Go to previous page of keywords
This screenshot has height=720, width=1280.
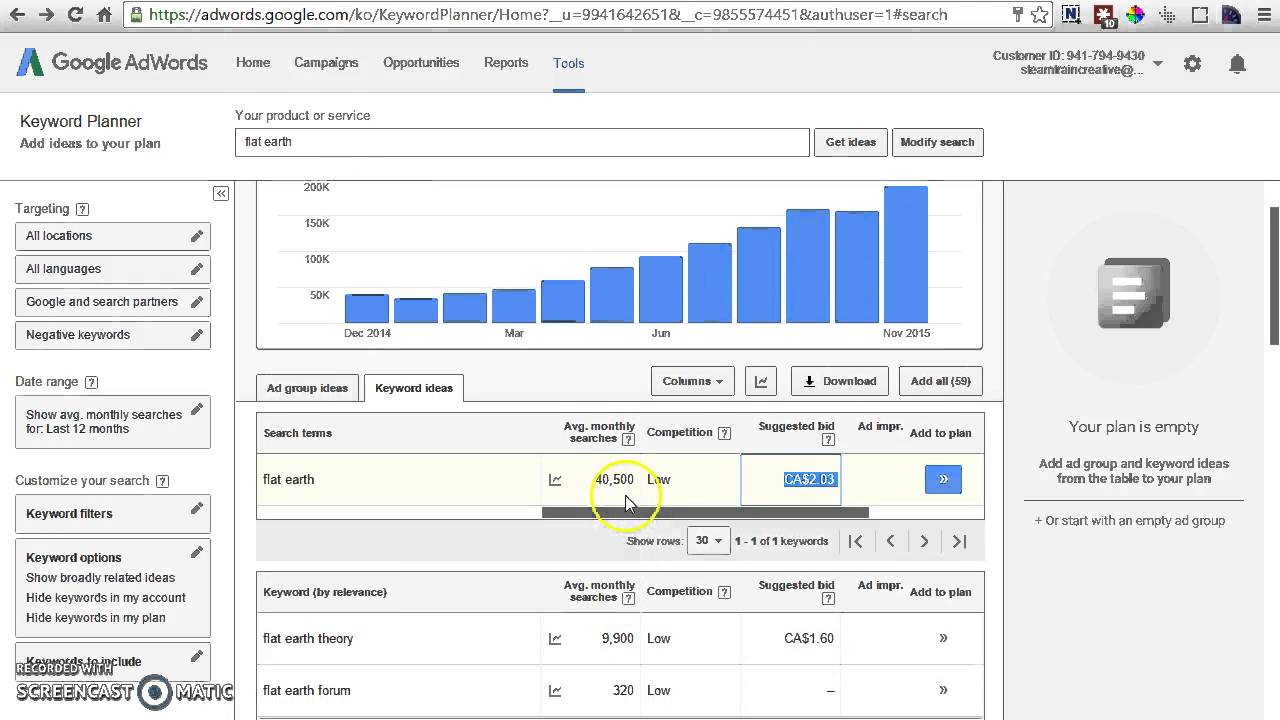[890, 541]
